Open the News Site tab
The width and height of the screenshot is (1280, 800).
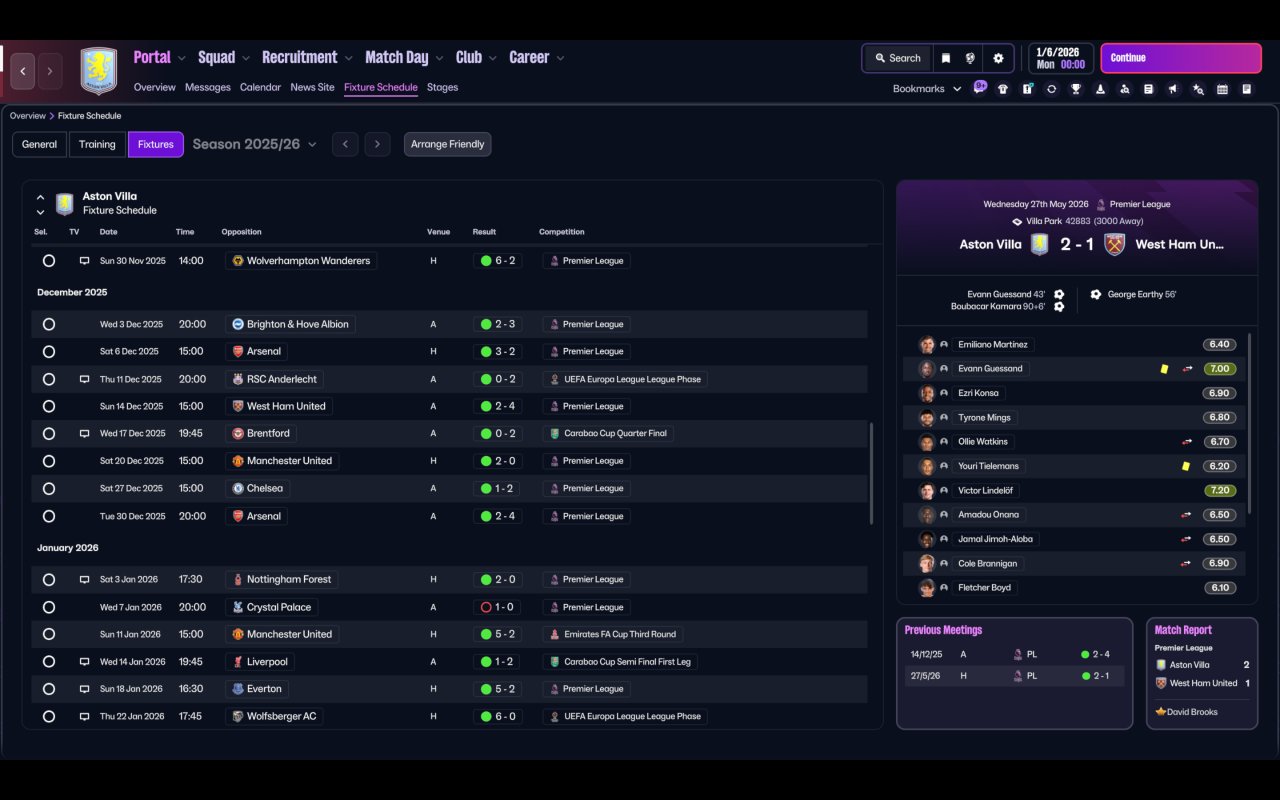[312, 87]
